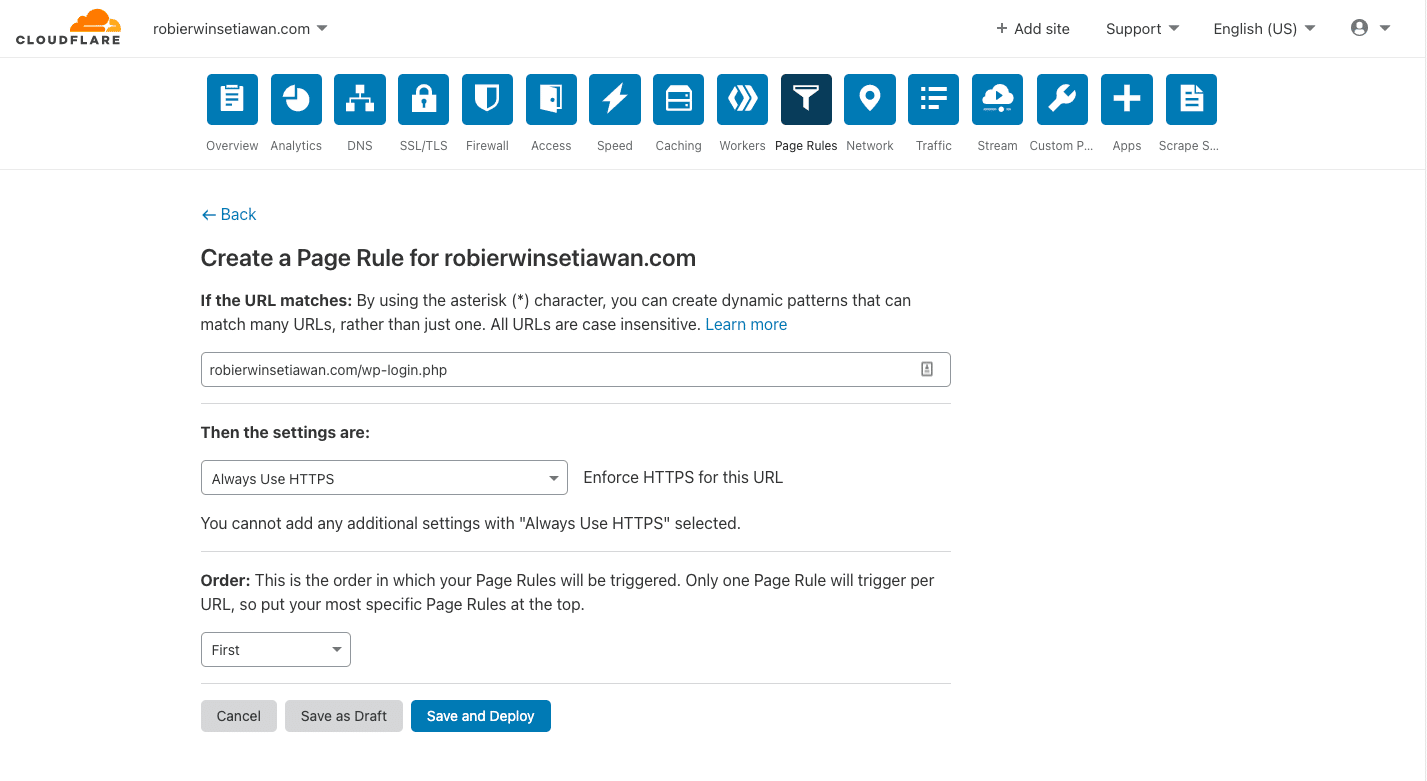Go back using the Back link
Image resolution: width=1427 pixels, height=781 pixels.
(x=229, y=214)
